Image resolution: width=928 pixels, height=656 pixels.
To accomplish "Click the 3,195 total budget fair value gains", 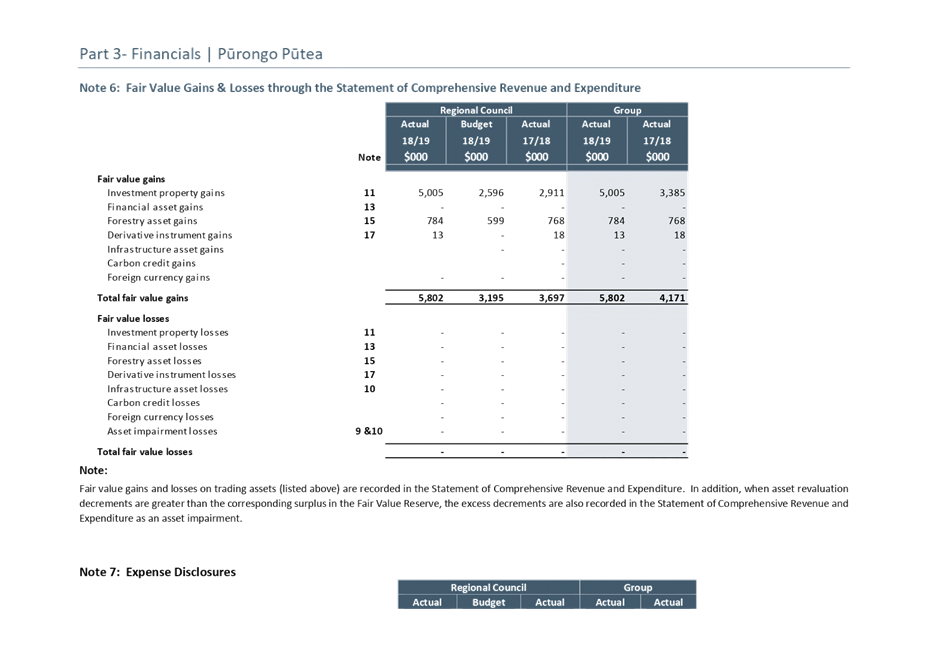I will (x=491, y=298).
